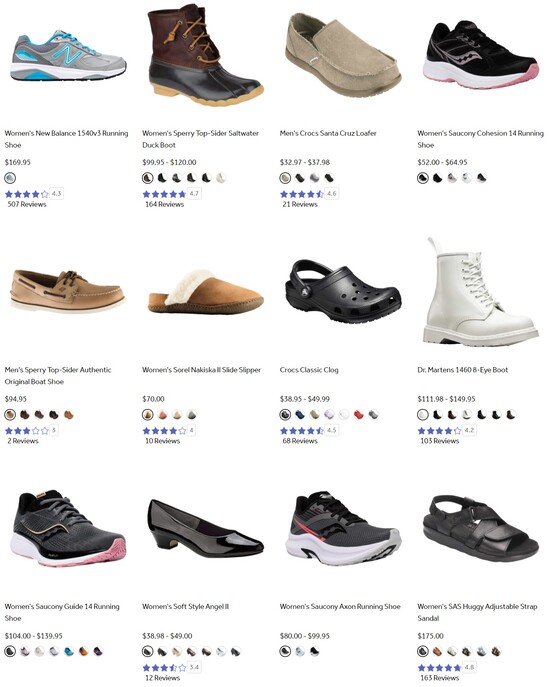Screen dimensions: 550x687
Task: Open Women's Sorel Nakiska II Slide Slipper link
Action: (x=202, y=370)
